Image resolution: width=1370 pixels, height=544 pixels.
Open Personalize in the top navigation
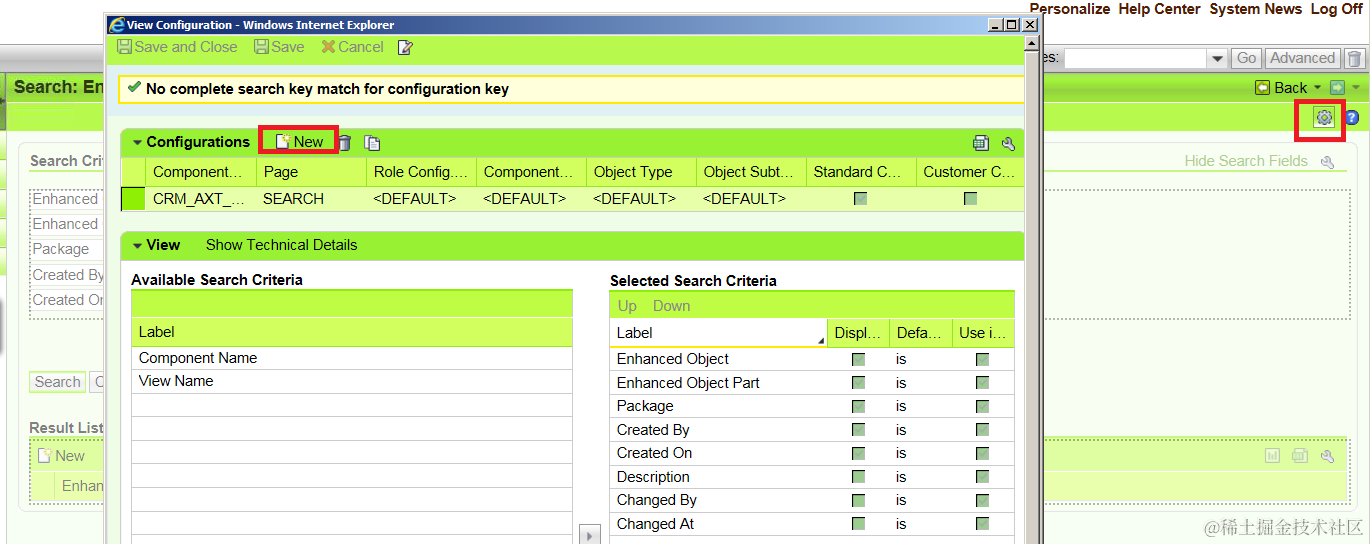coord(1070,9)
